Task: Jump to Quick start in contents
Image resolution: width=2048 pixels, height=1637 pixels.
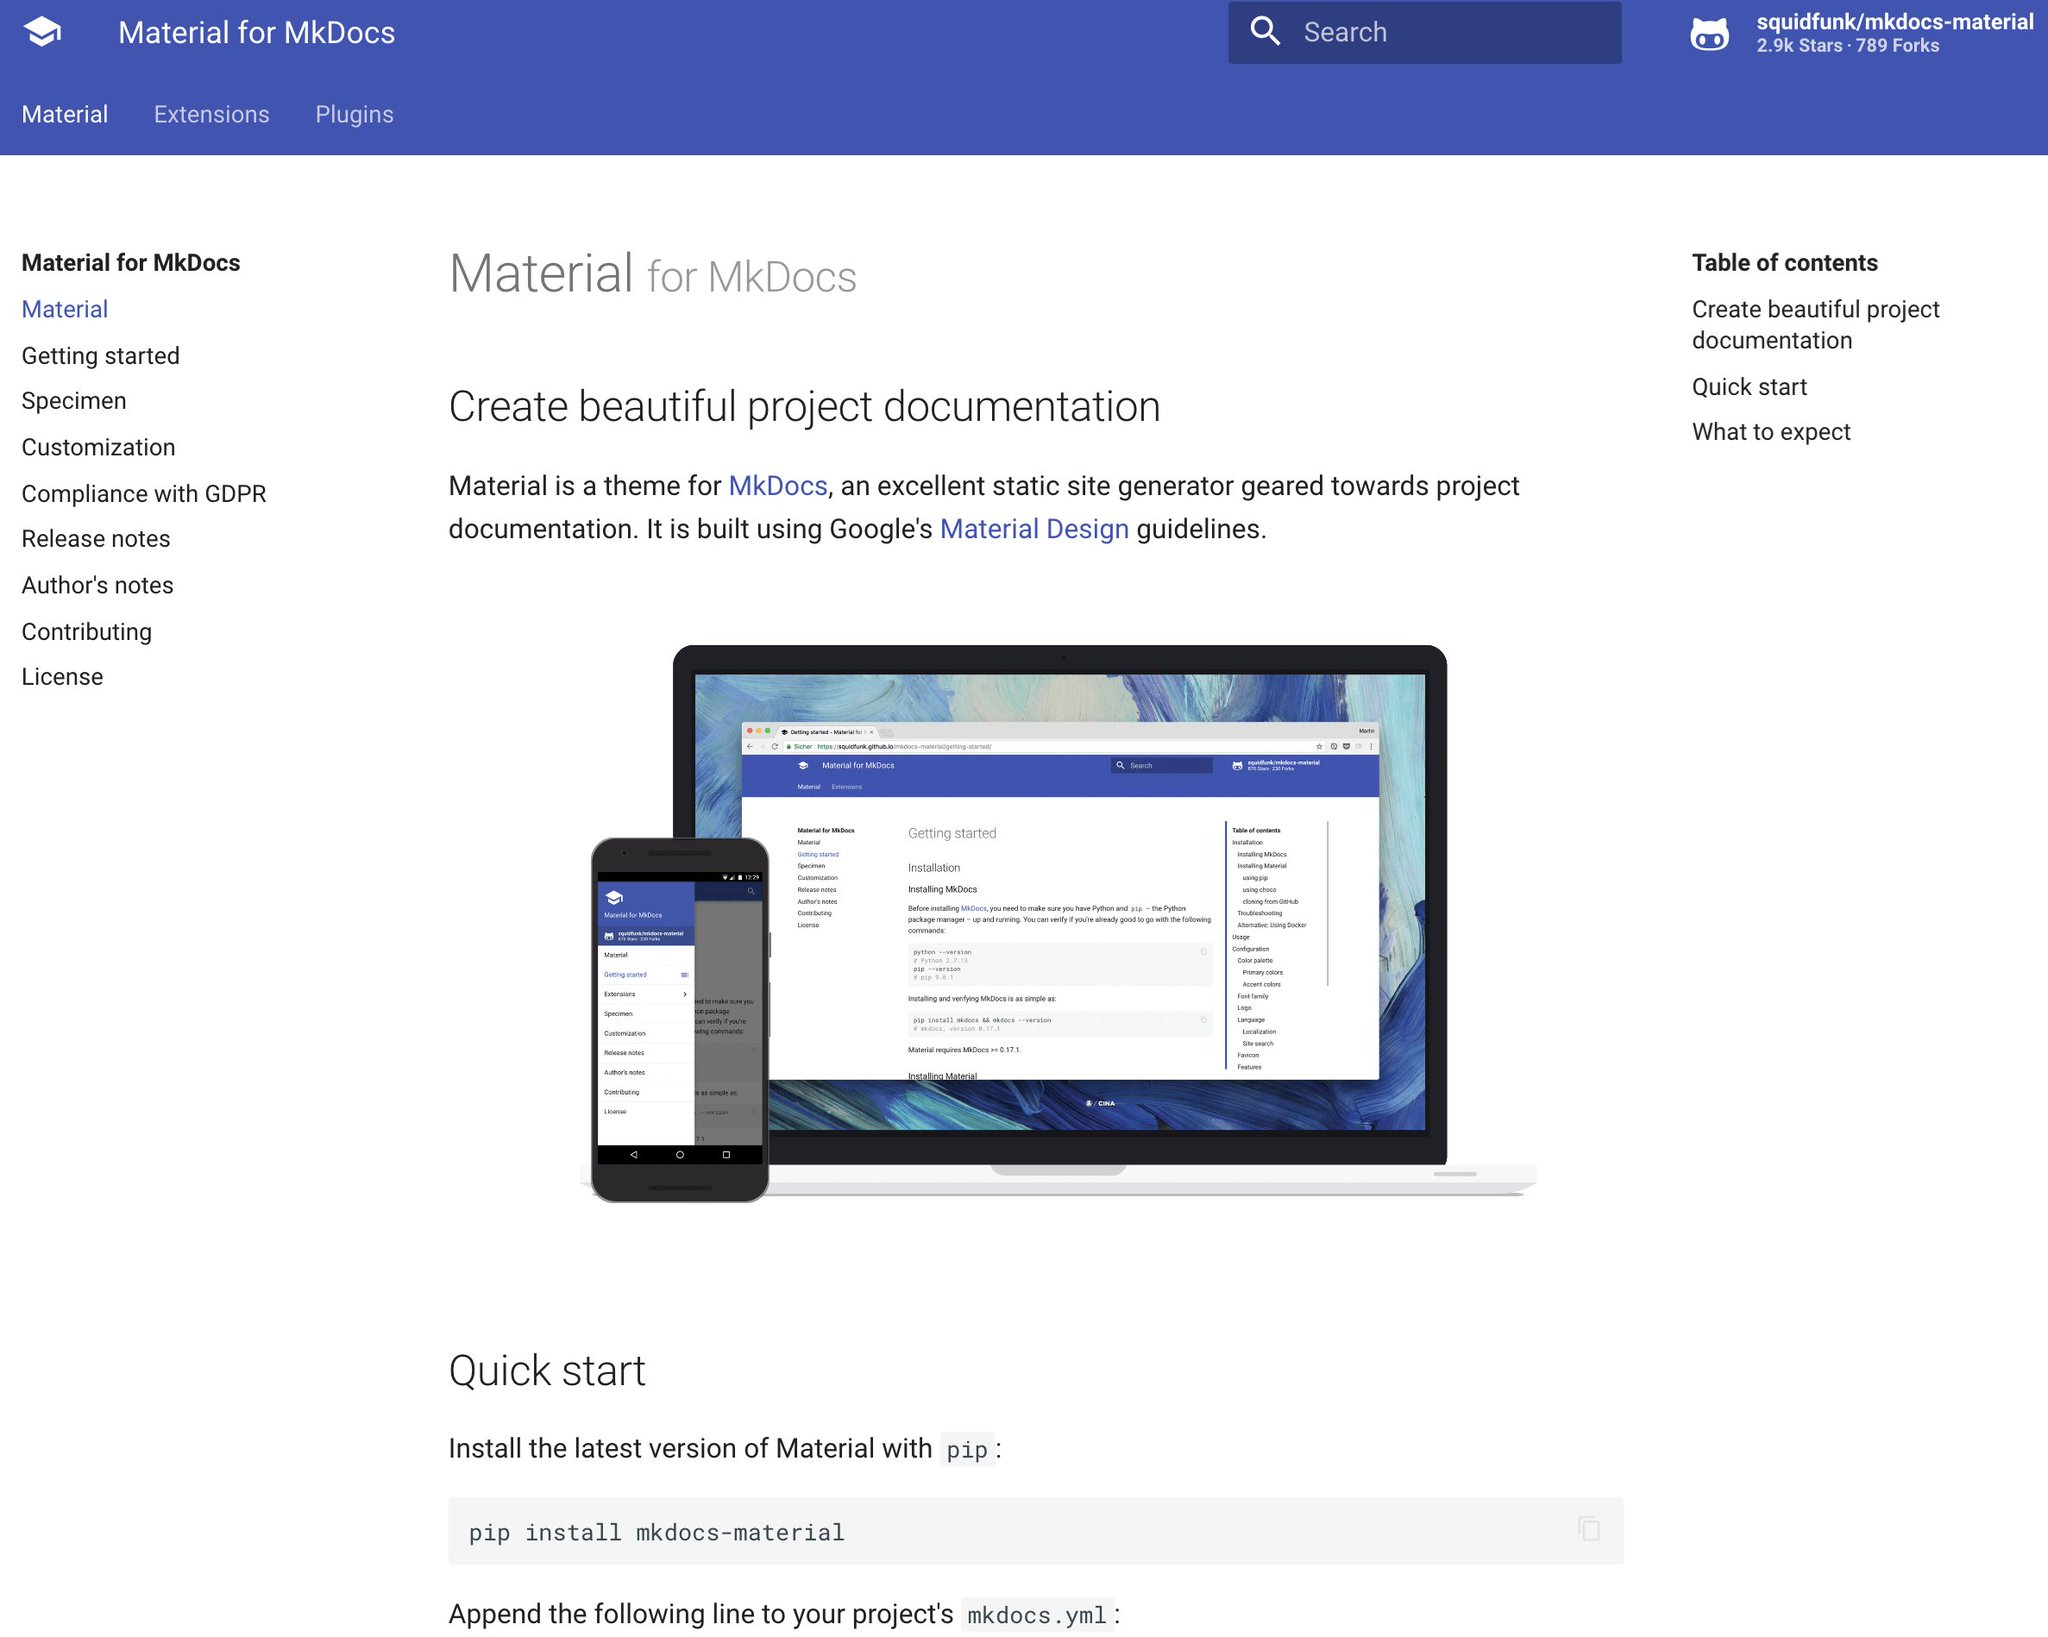Action: pos(1749,387)
